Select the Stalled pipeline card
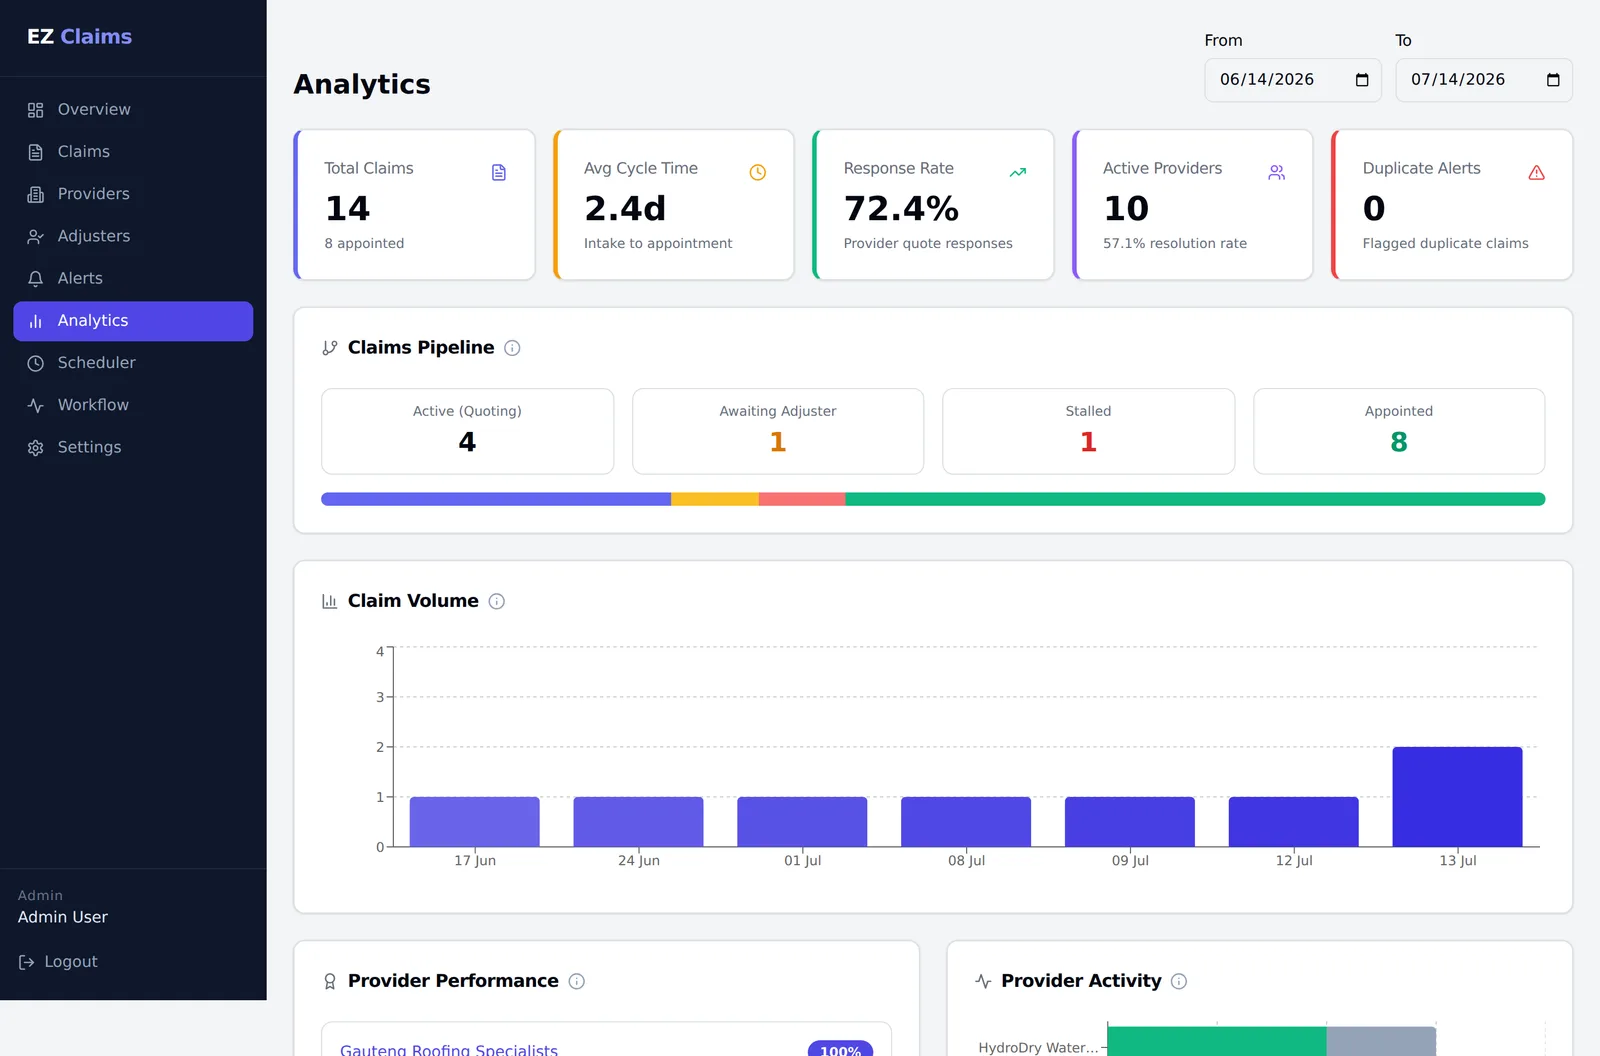Image resolution: width=1600 pixels, height=1056 pixels. click(x=1088, y=431)
